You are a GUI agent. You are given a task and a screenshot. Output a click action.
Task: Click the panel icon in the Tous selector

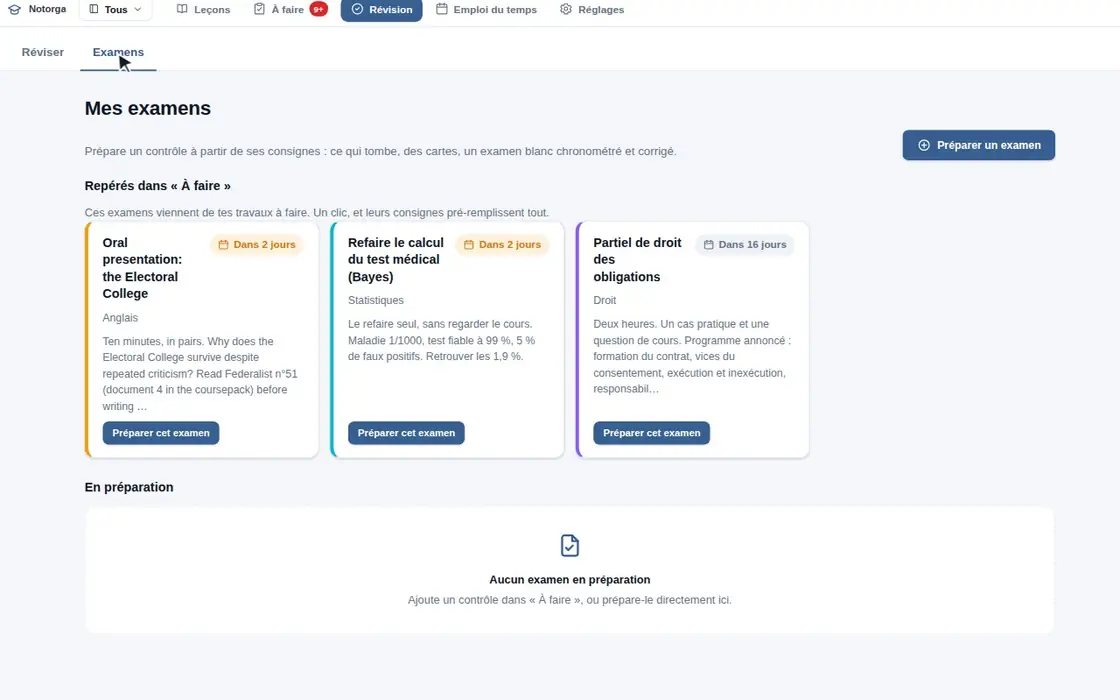(94, 9)
